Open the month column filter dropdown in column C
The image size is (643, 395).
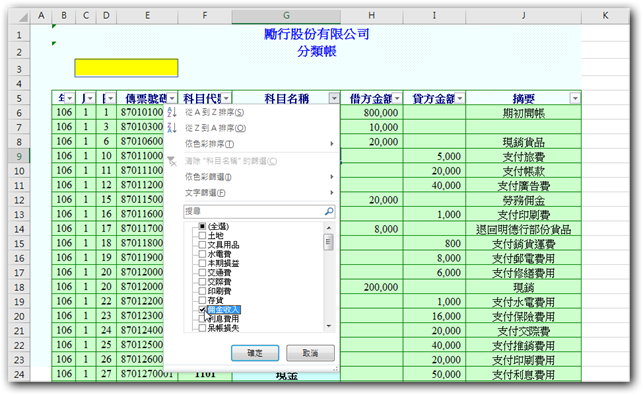click(x=90, y=98)
